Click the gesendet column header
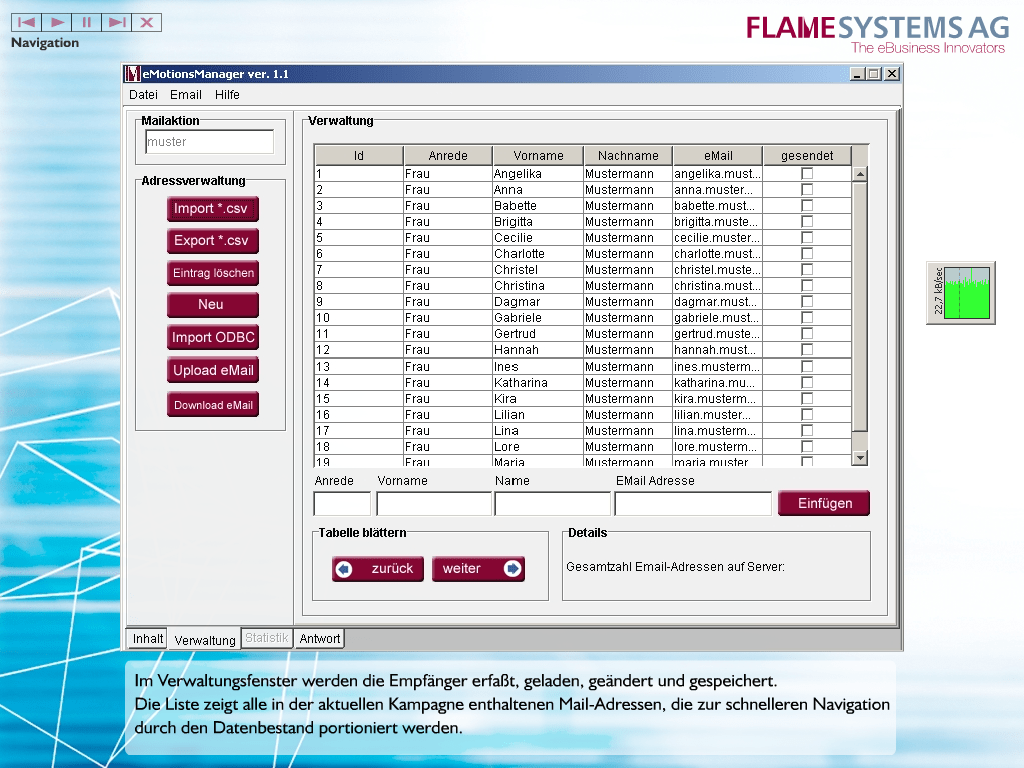 click(807, 155)
